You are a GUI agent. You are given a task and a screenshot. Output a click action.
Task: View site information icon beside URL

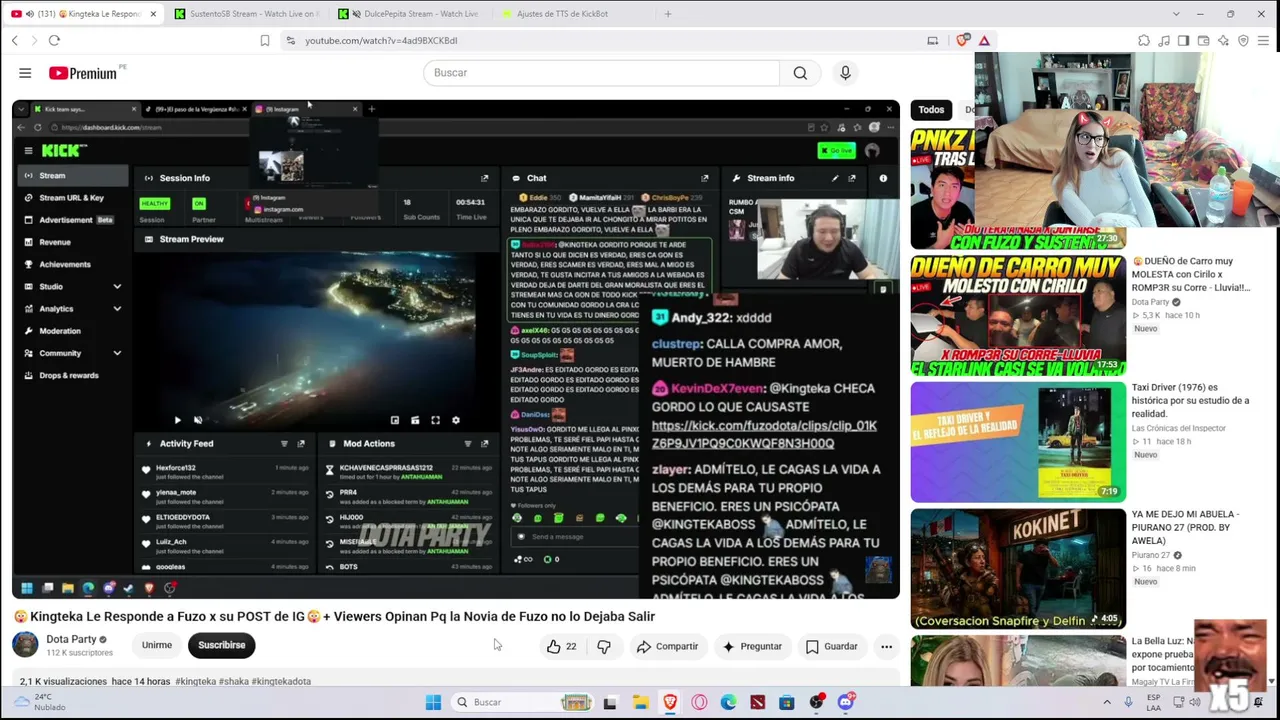(x=290, y=40)
